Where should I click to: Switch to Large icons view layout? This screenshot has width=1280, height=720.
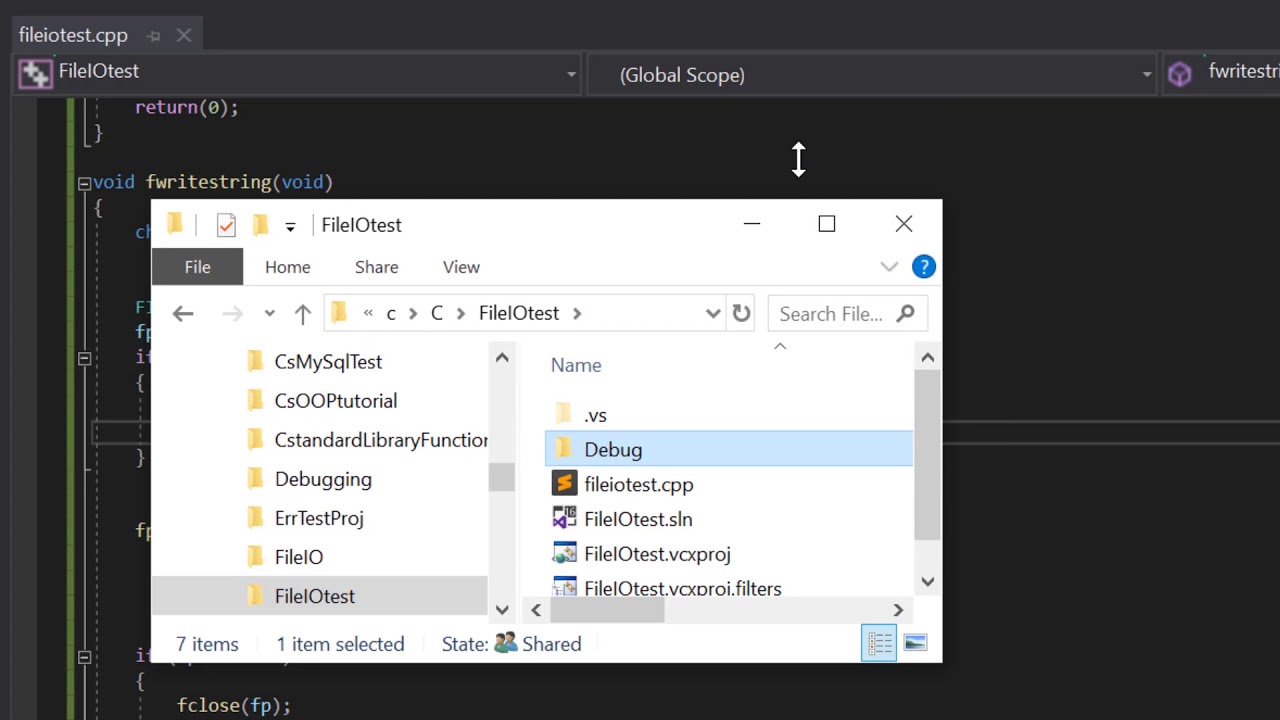pos(915,644)
